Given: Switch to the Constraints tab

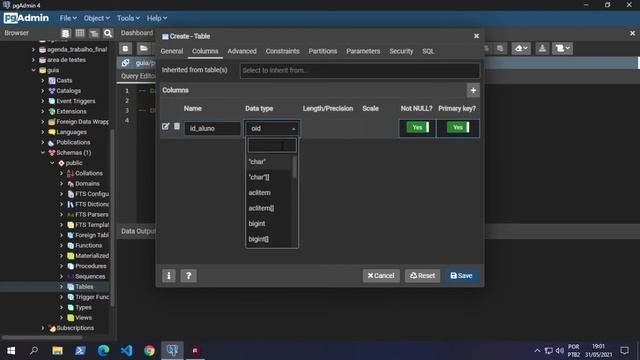Looking at the screenshot, I should [282, 51].
